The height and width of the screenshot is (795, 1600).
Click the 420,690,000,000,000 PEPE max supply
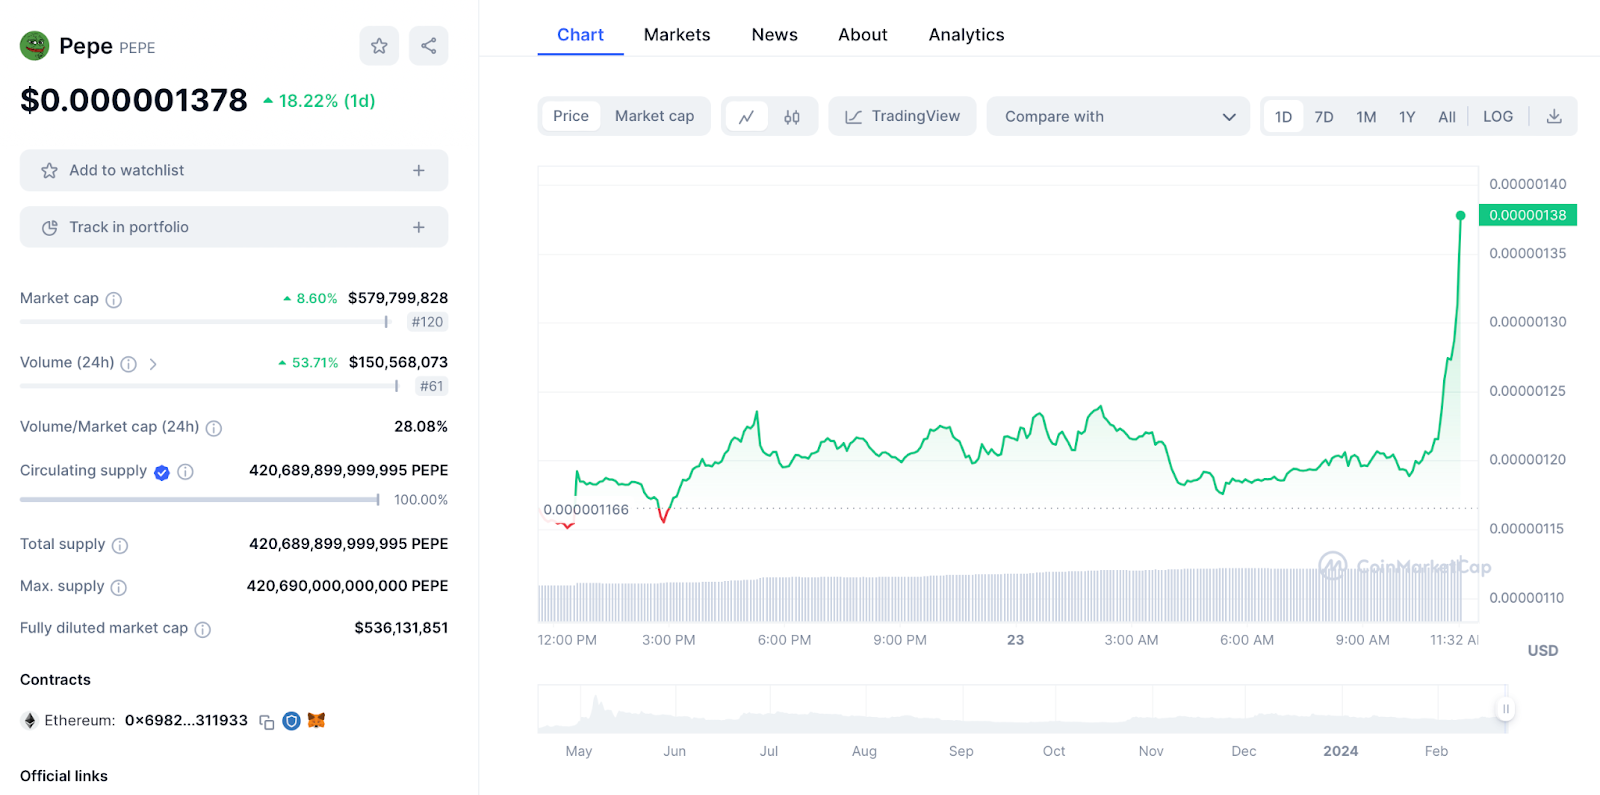pyautogui.click(x=347, y=586)
